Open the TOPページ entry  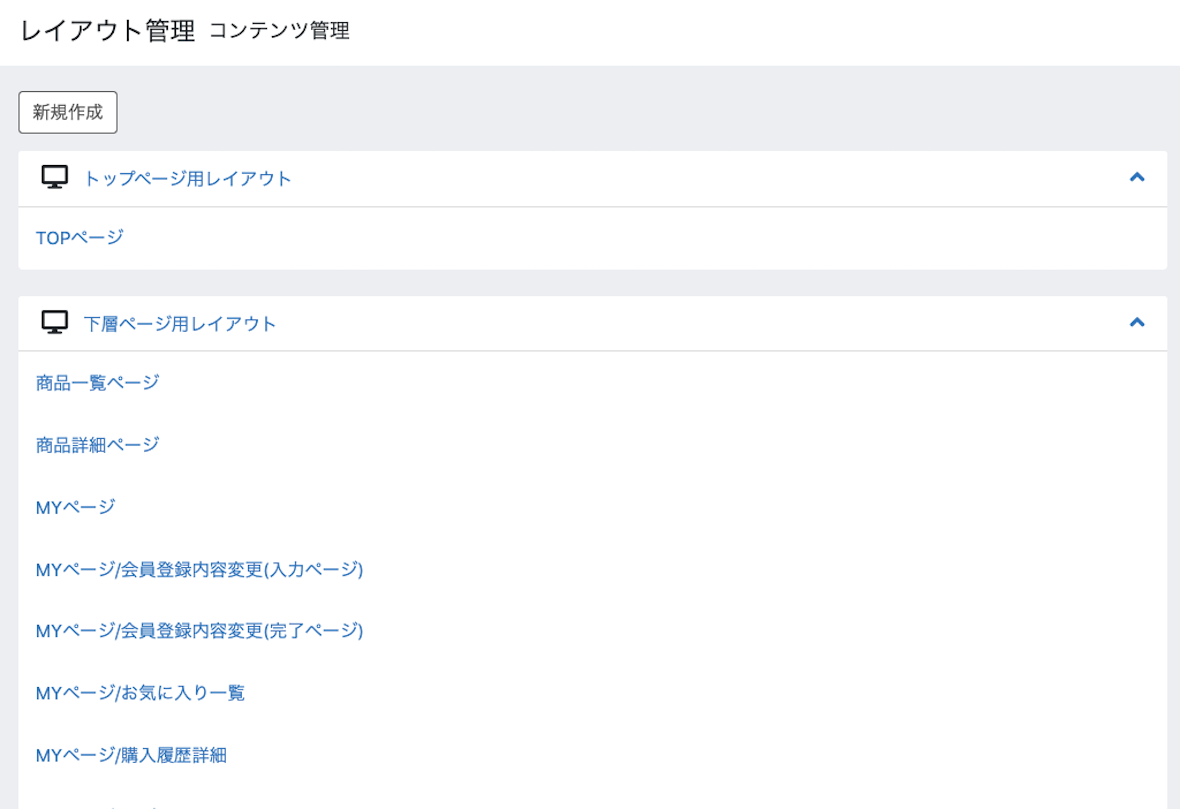click(x=80, y=238)
